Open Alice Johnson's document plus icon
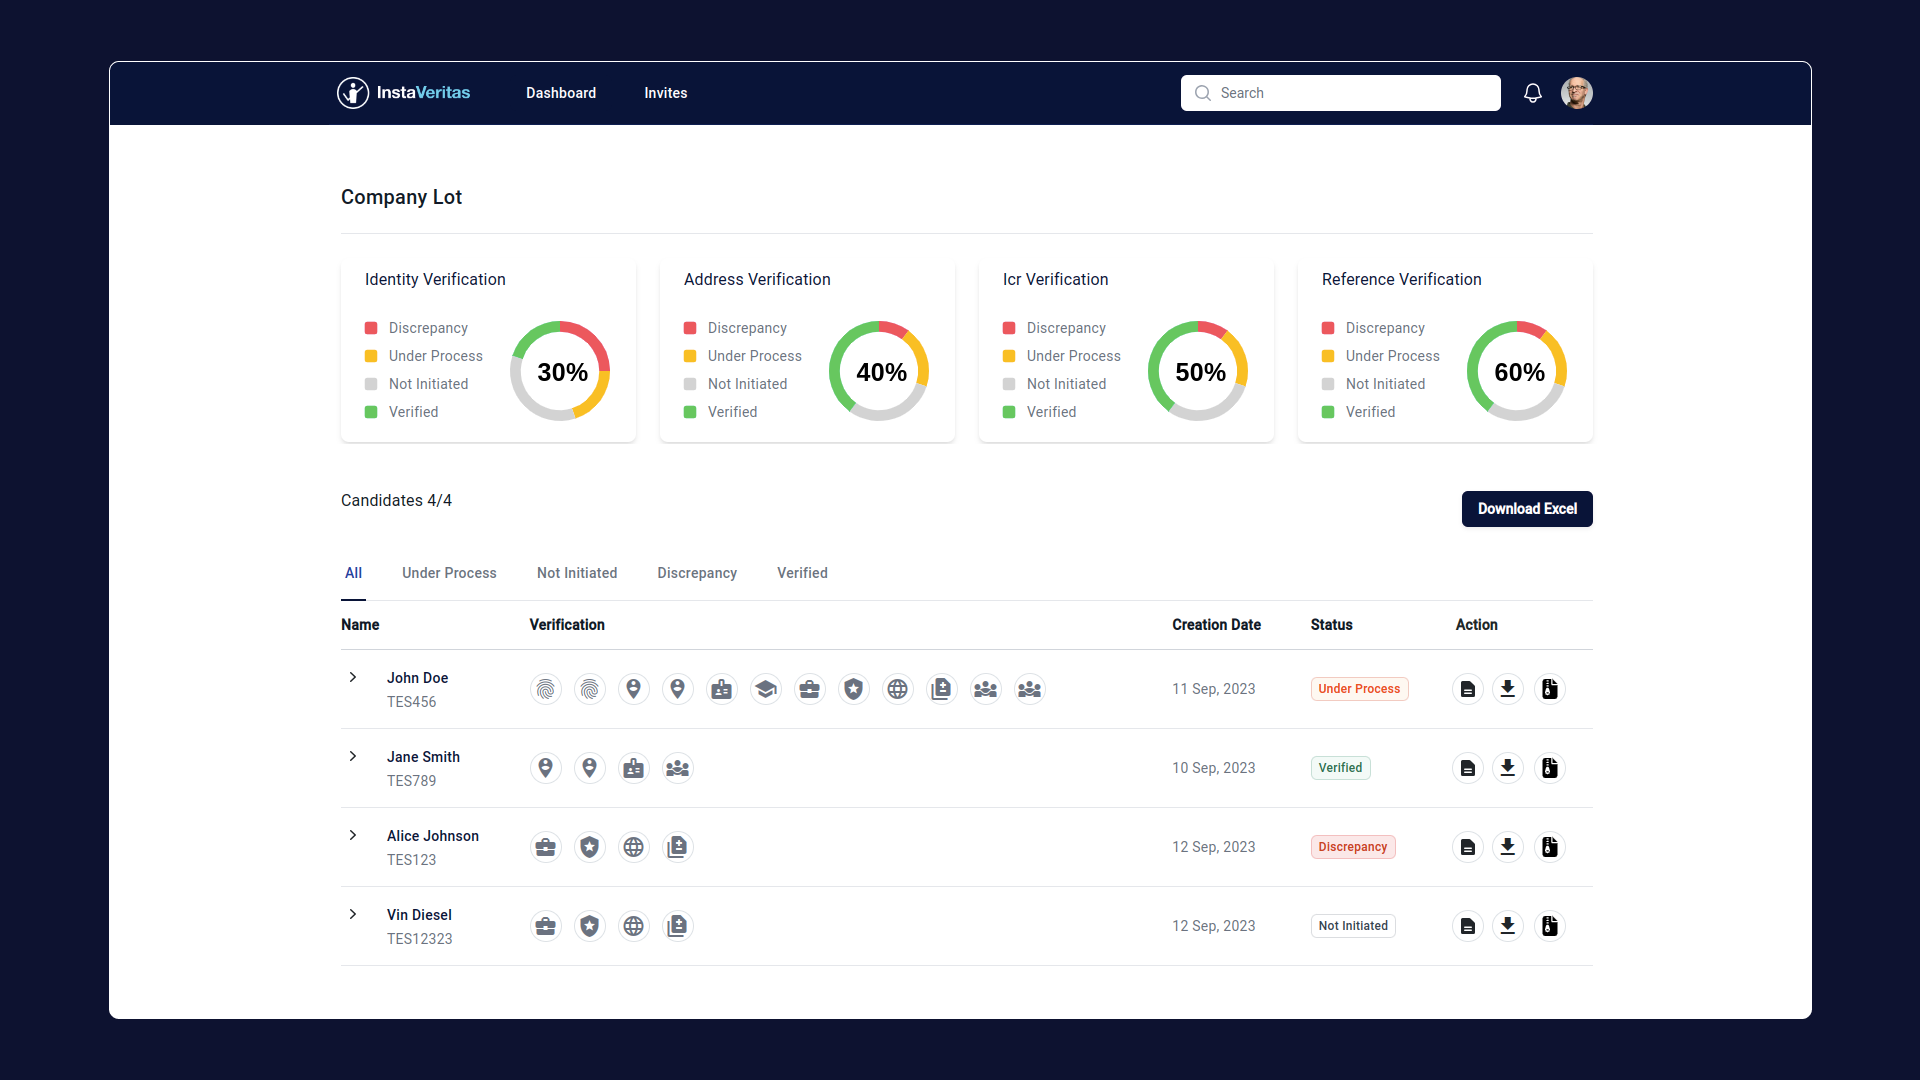This screenshot has width=1920, height=1080. (x=678, y=847)
